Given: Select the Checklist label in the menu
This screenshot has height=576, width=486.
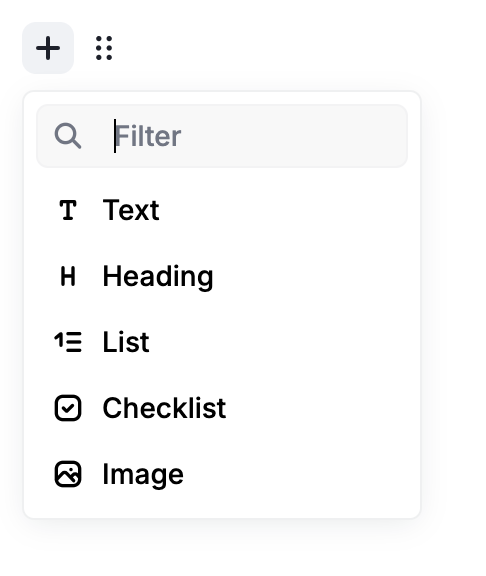Looking at the screenshot, I should coord(164,408).
